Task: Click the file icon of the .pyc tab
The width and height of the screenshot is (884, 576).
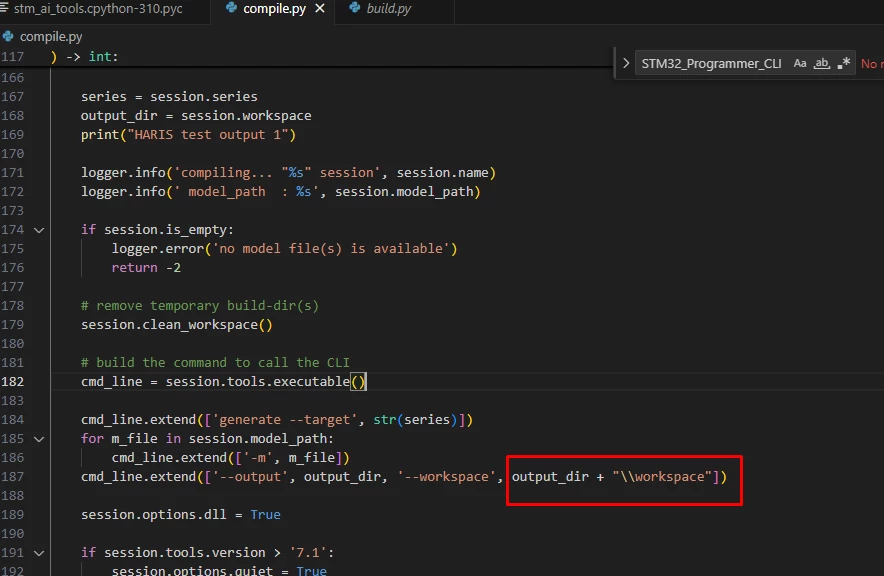Action: click(x=5, y=8)
